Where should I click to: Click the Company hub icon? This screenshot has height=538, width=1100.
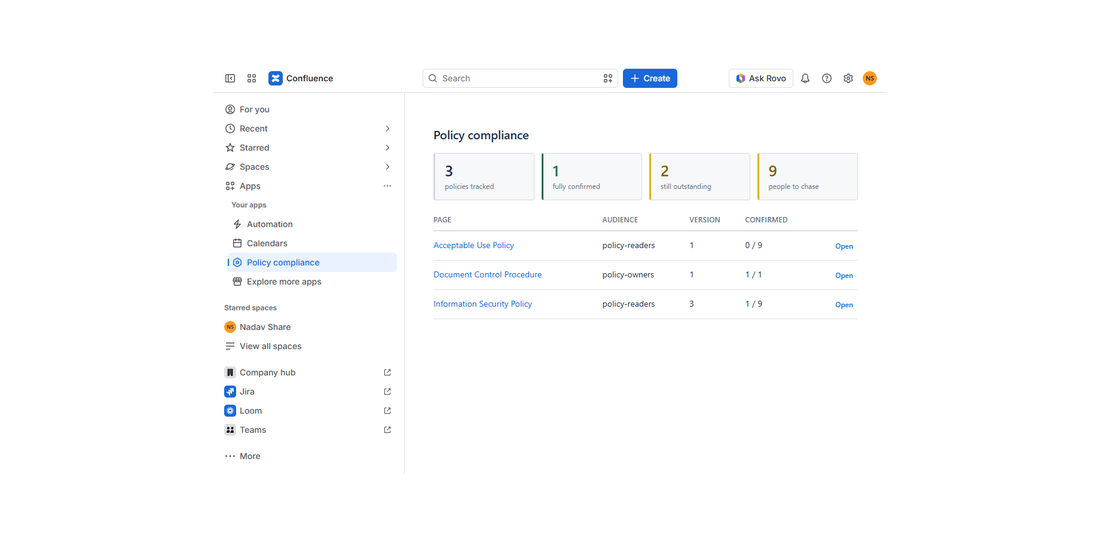pos(229,372)
